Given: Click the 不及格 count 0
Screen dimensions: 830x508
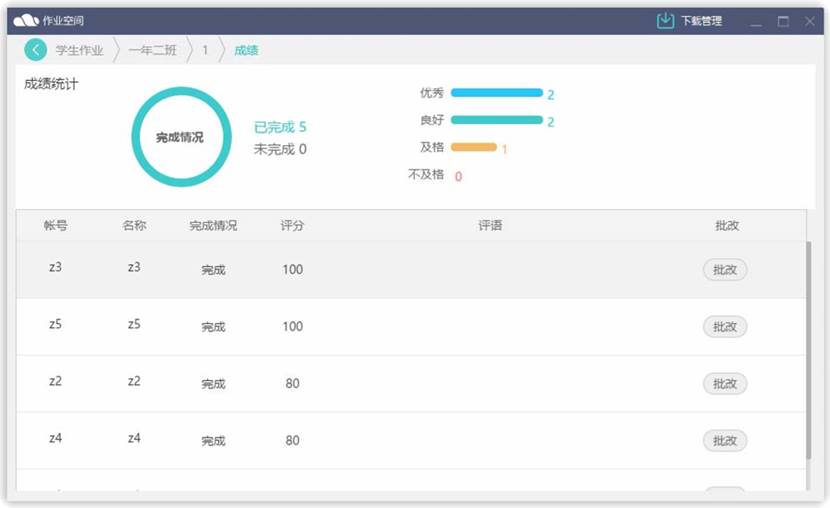Looking at the screenshot, I should tap(458, 176).
